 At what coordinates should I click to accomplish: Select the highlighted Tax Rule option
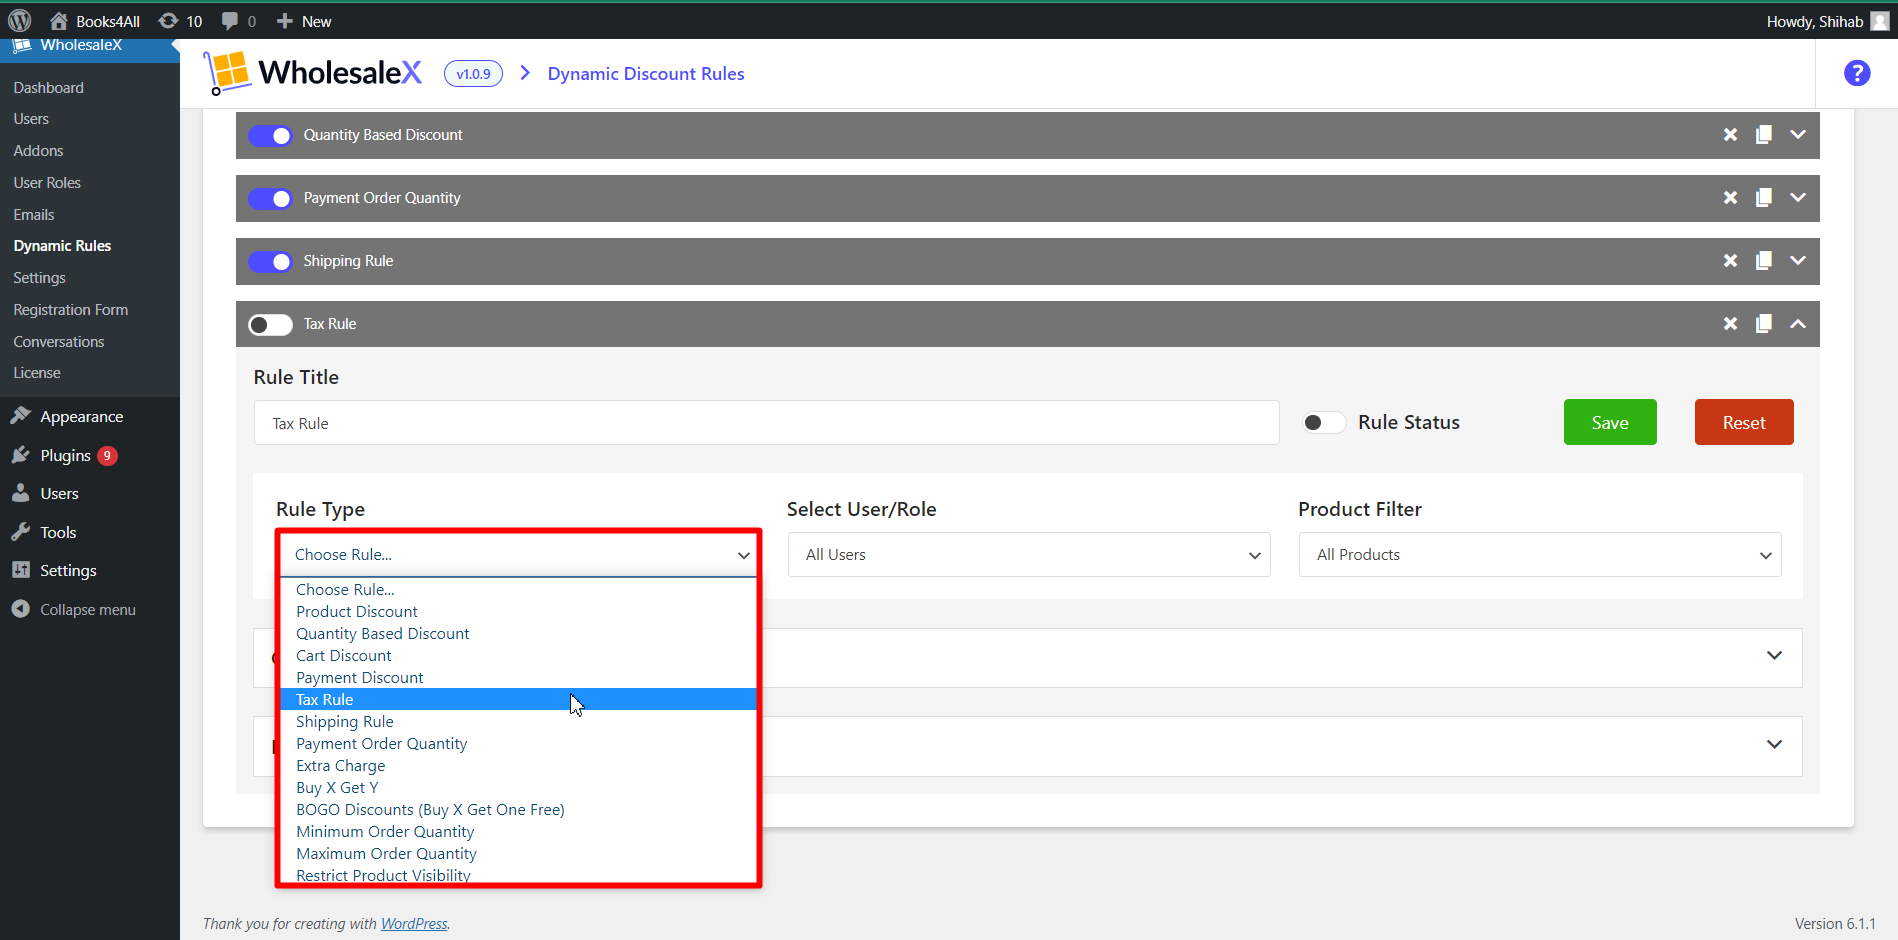[x=518, y=700]
